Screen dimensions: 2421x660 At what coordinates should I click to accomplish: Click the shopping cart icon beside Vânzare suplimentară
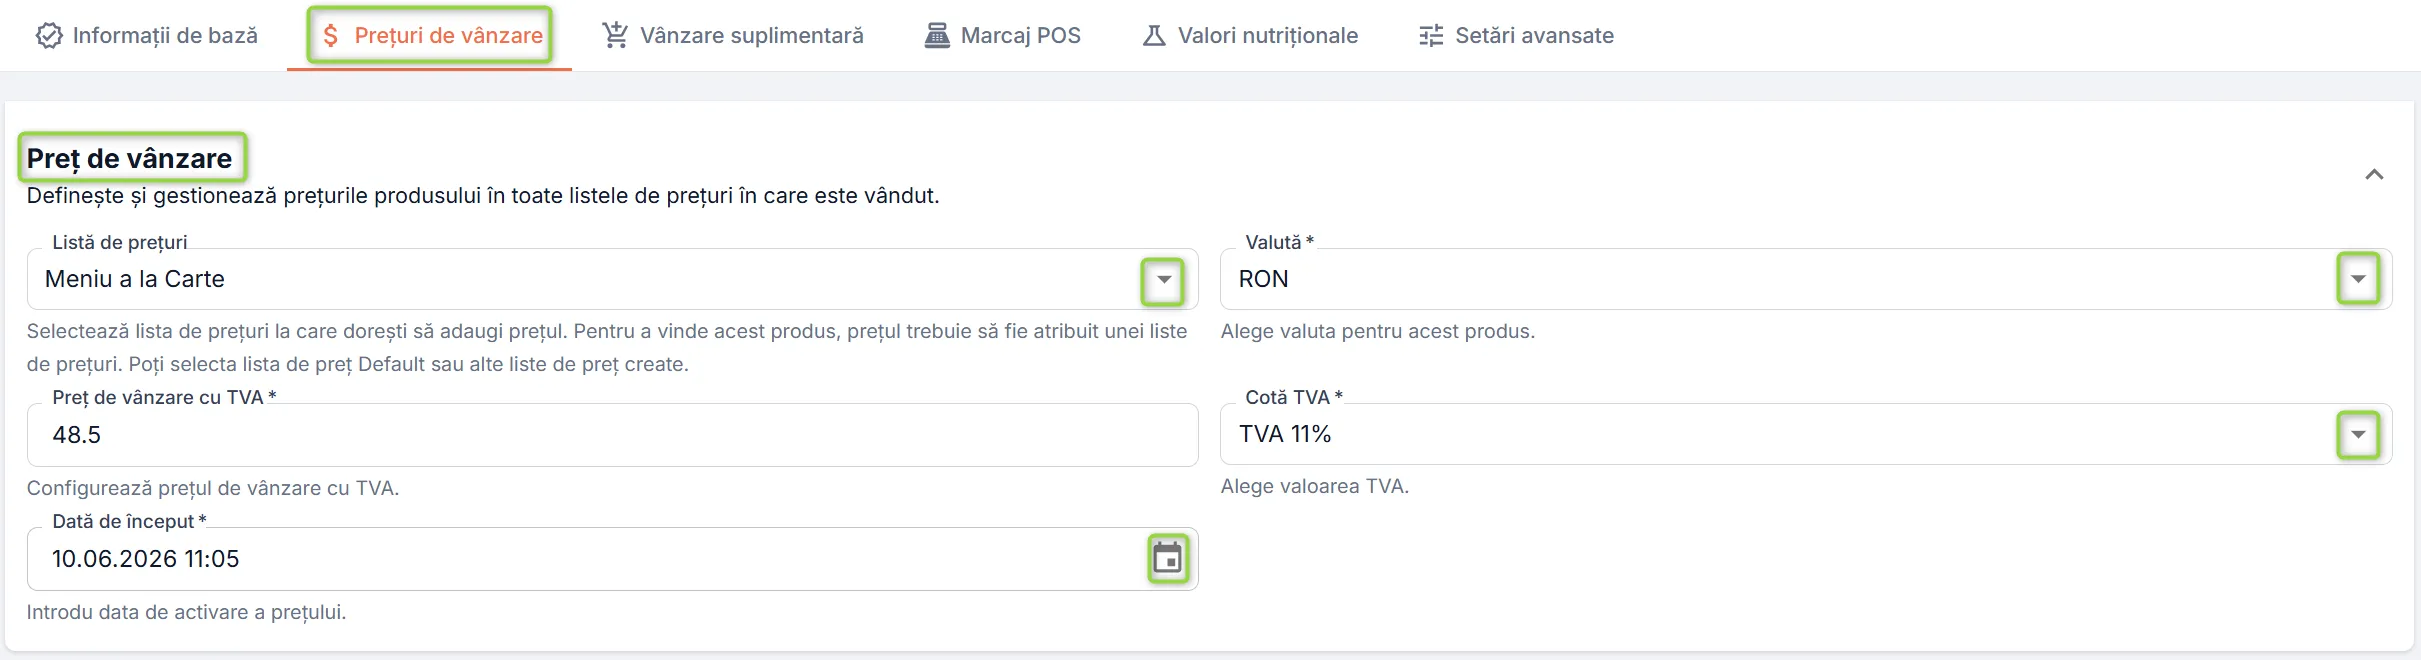pos(615,36)
